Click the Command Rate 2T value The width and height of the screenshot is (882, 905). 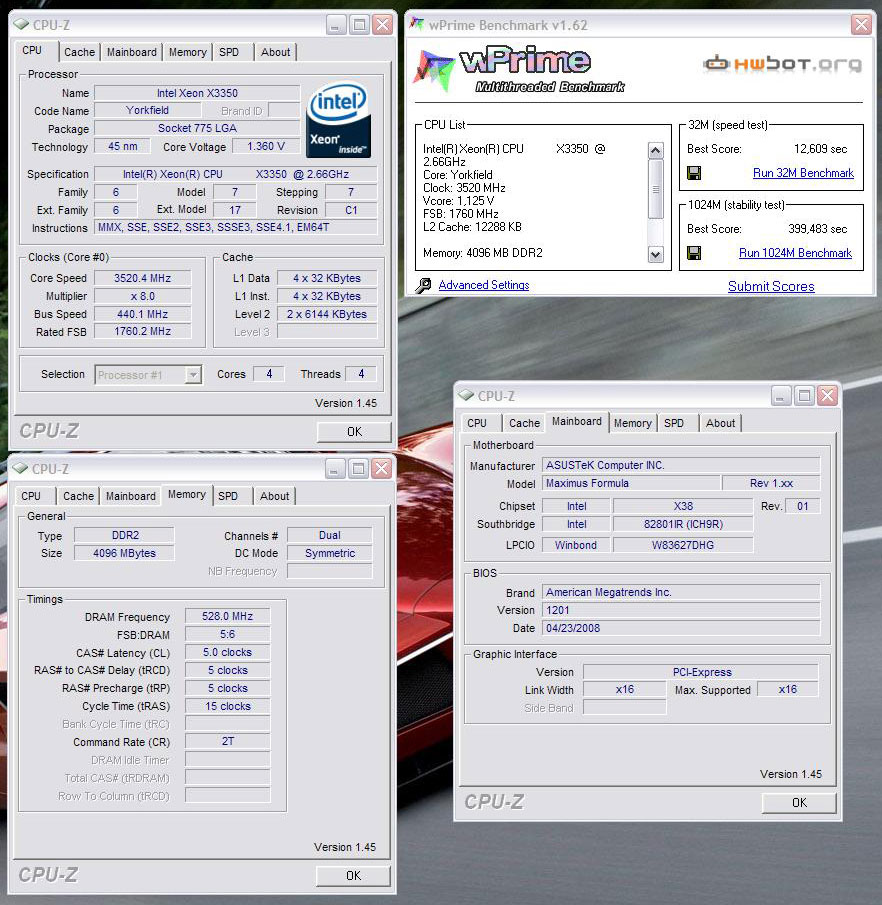tap(227, 741)
